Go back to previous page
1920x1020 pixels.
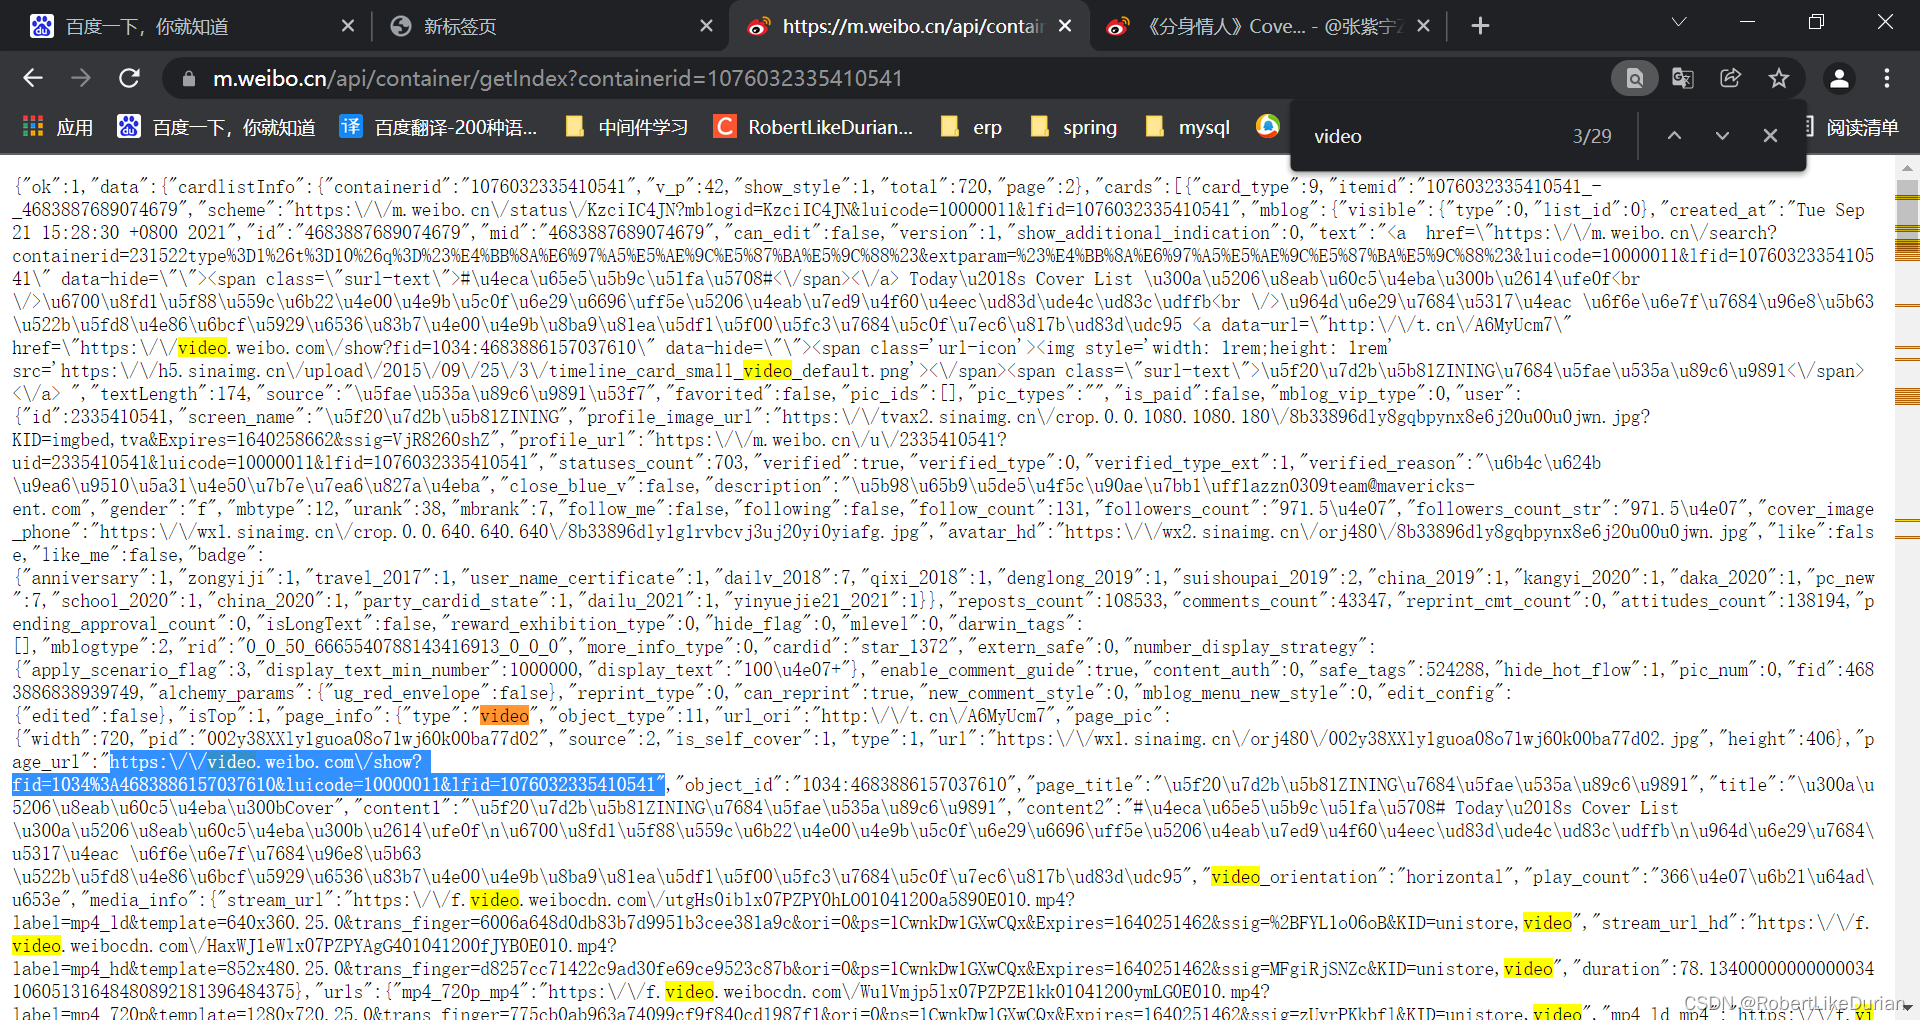click(x=33, y=78)
